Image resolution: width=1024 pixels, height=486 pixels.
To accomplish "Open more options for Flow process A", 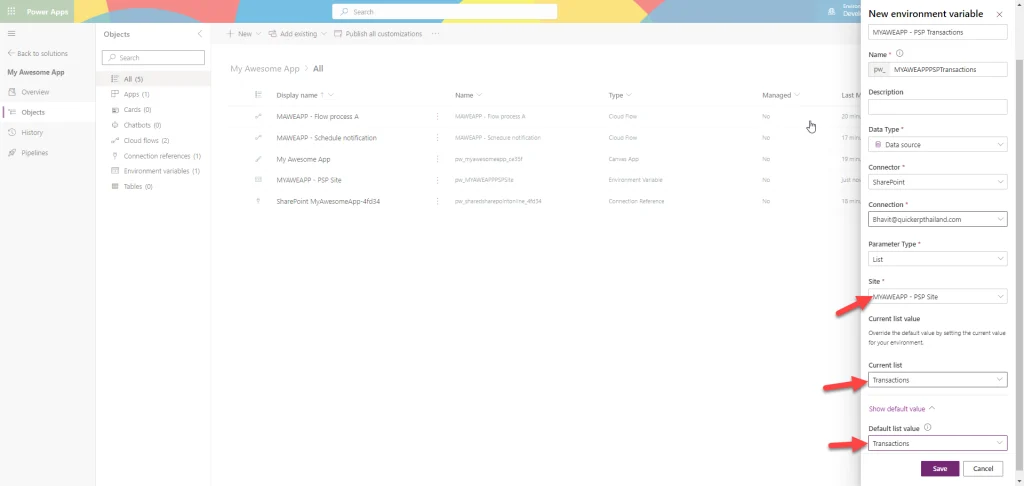I will 438,116.
